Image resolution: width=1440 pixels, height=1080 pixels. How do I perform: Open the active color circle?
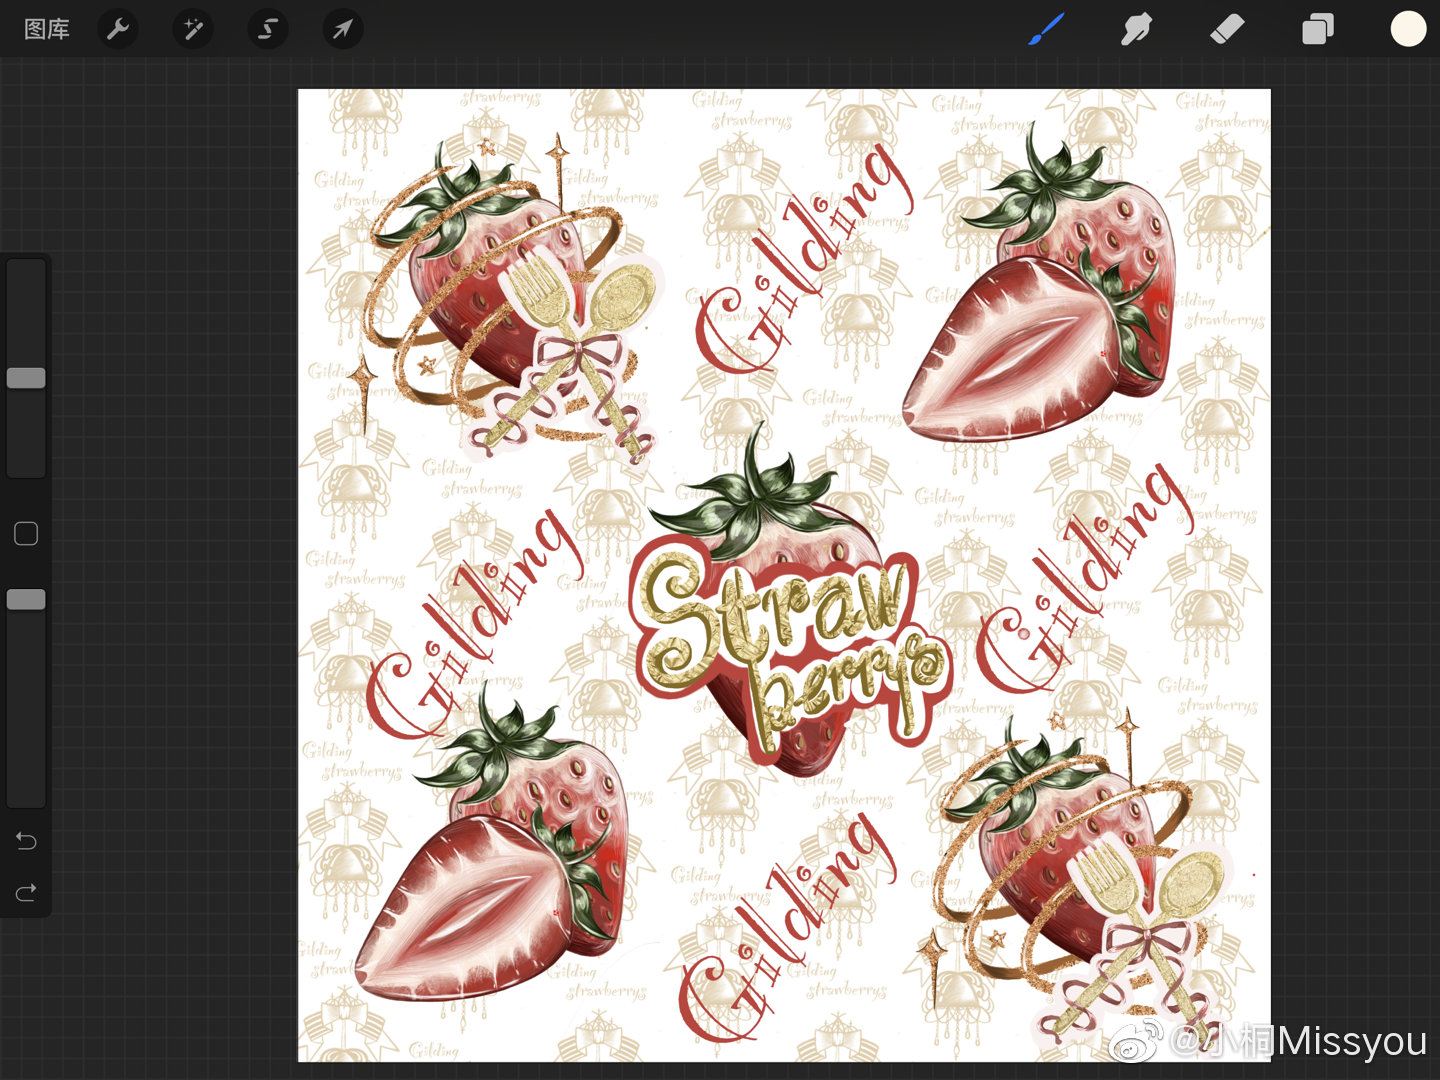pyautogui.click(x=1408, y=29)
